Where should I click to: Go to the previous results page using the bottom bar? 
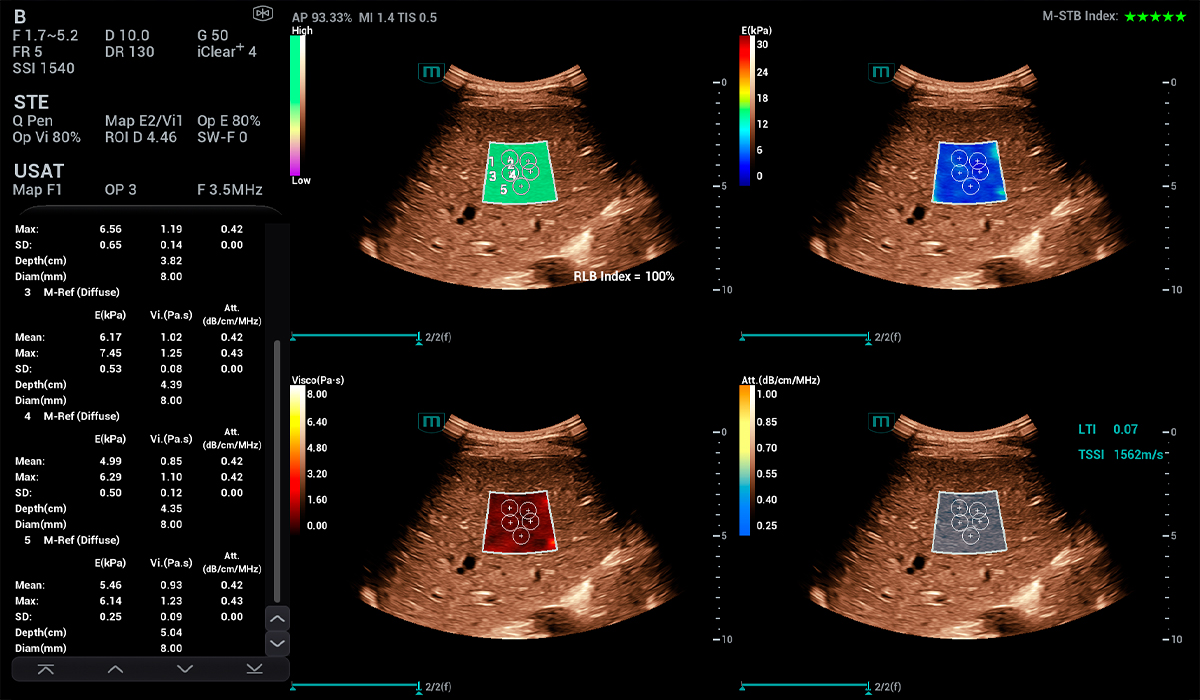[x=115, y=669]
